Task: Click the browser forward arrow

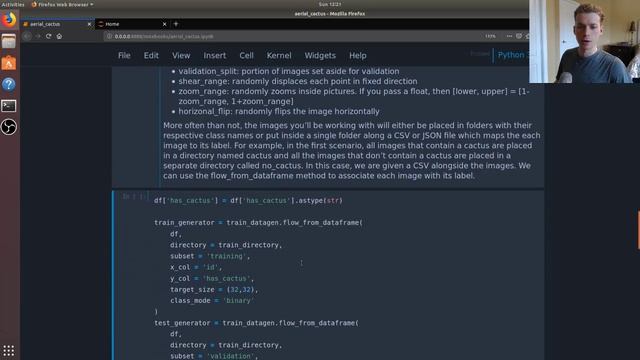Action: click(38, 36)
